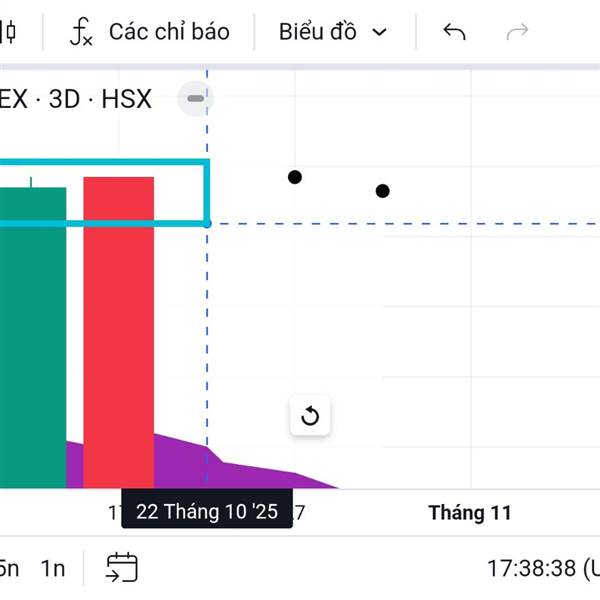
Task: Open the fx indicators icon
Action: [81, 32]
